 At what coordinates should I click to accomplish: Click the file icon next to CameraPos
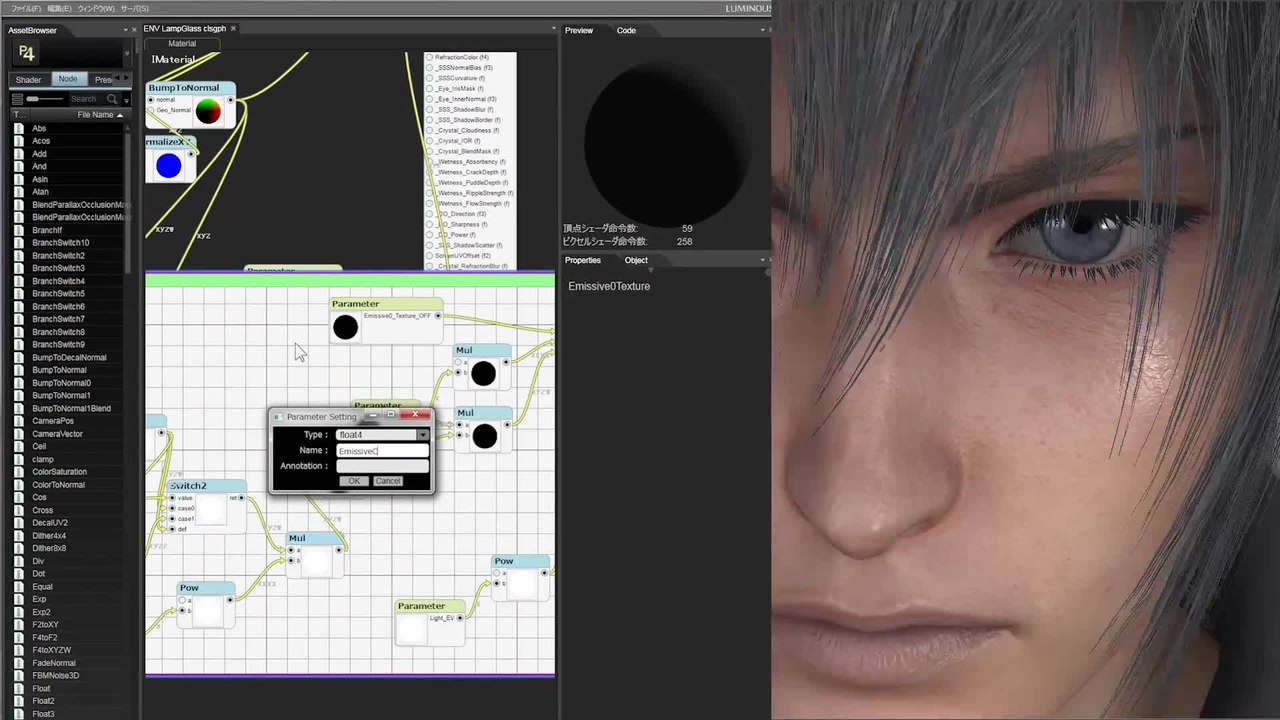click(x=19, y=421)
